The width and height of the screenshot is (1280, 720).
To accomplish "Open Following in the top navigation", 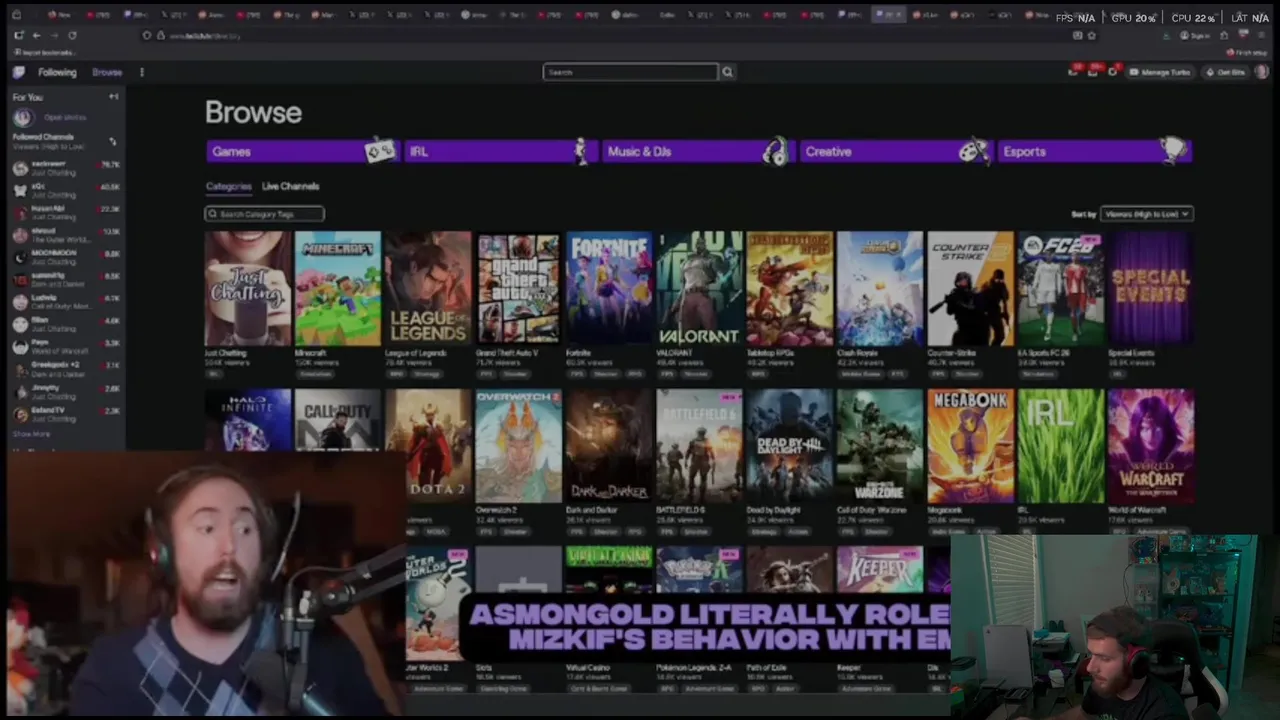I will 57,72.
